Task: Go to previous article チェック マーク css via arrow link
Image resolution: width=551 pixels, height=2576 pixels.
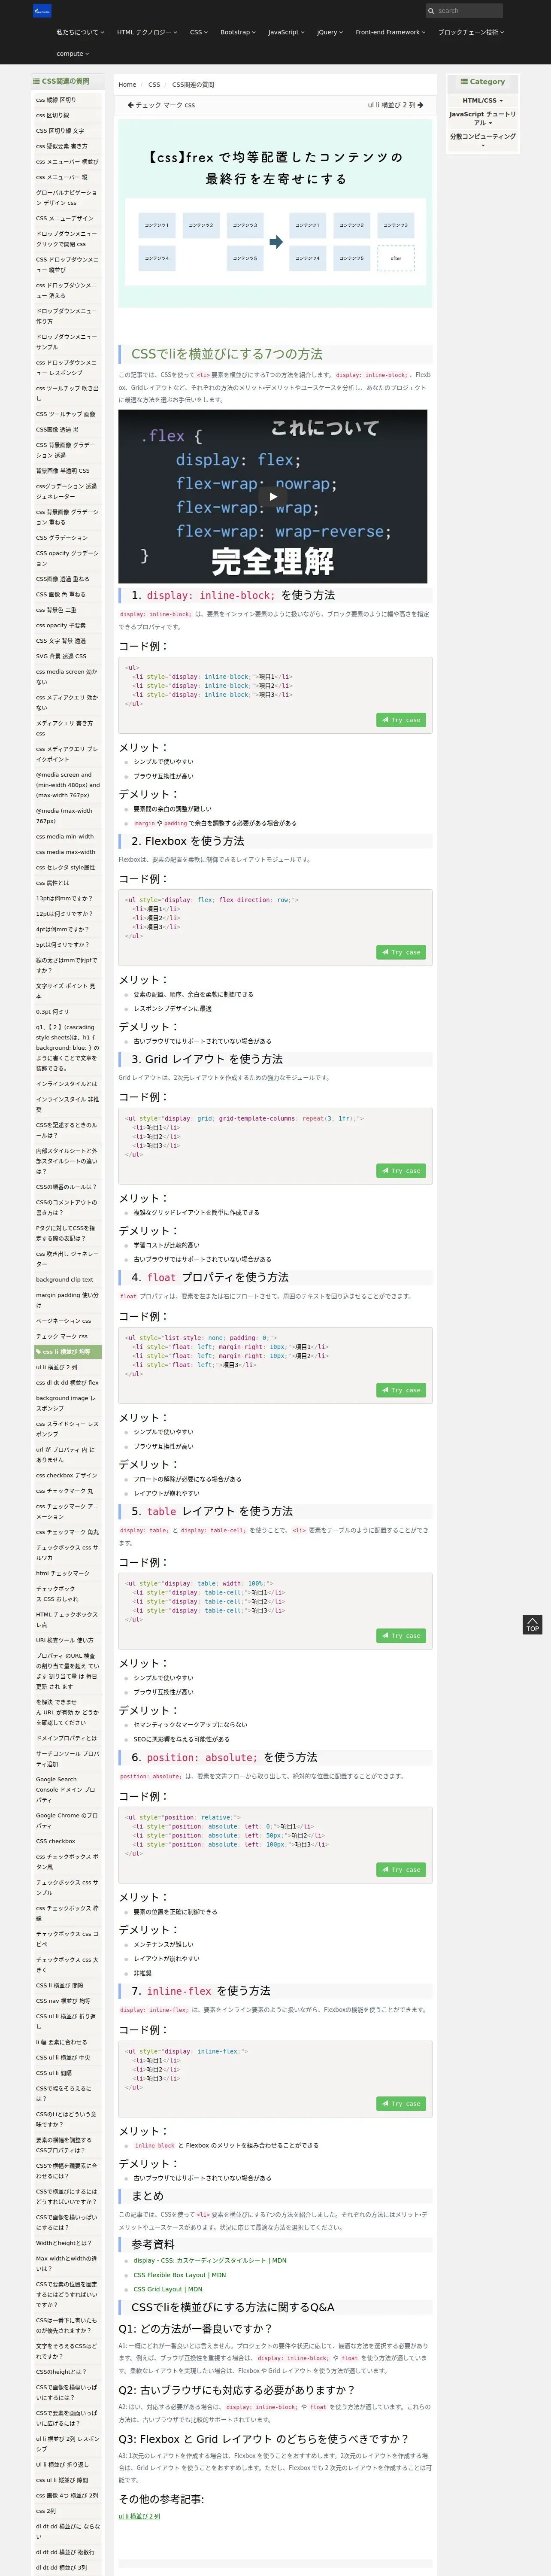Action: tap(161, 105)
